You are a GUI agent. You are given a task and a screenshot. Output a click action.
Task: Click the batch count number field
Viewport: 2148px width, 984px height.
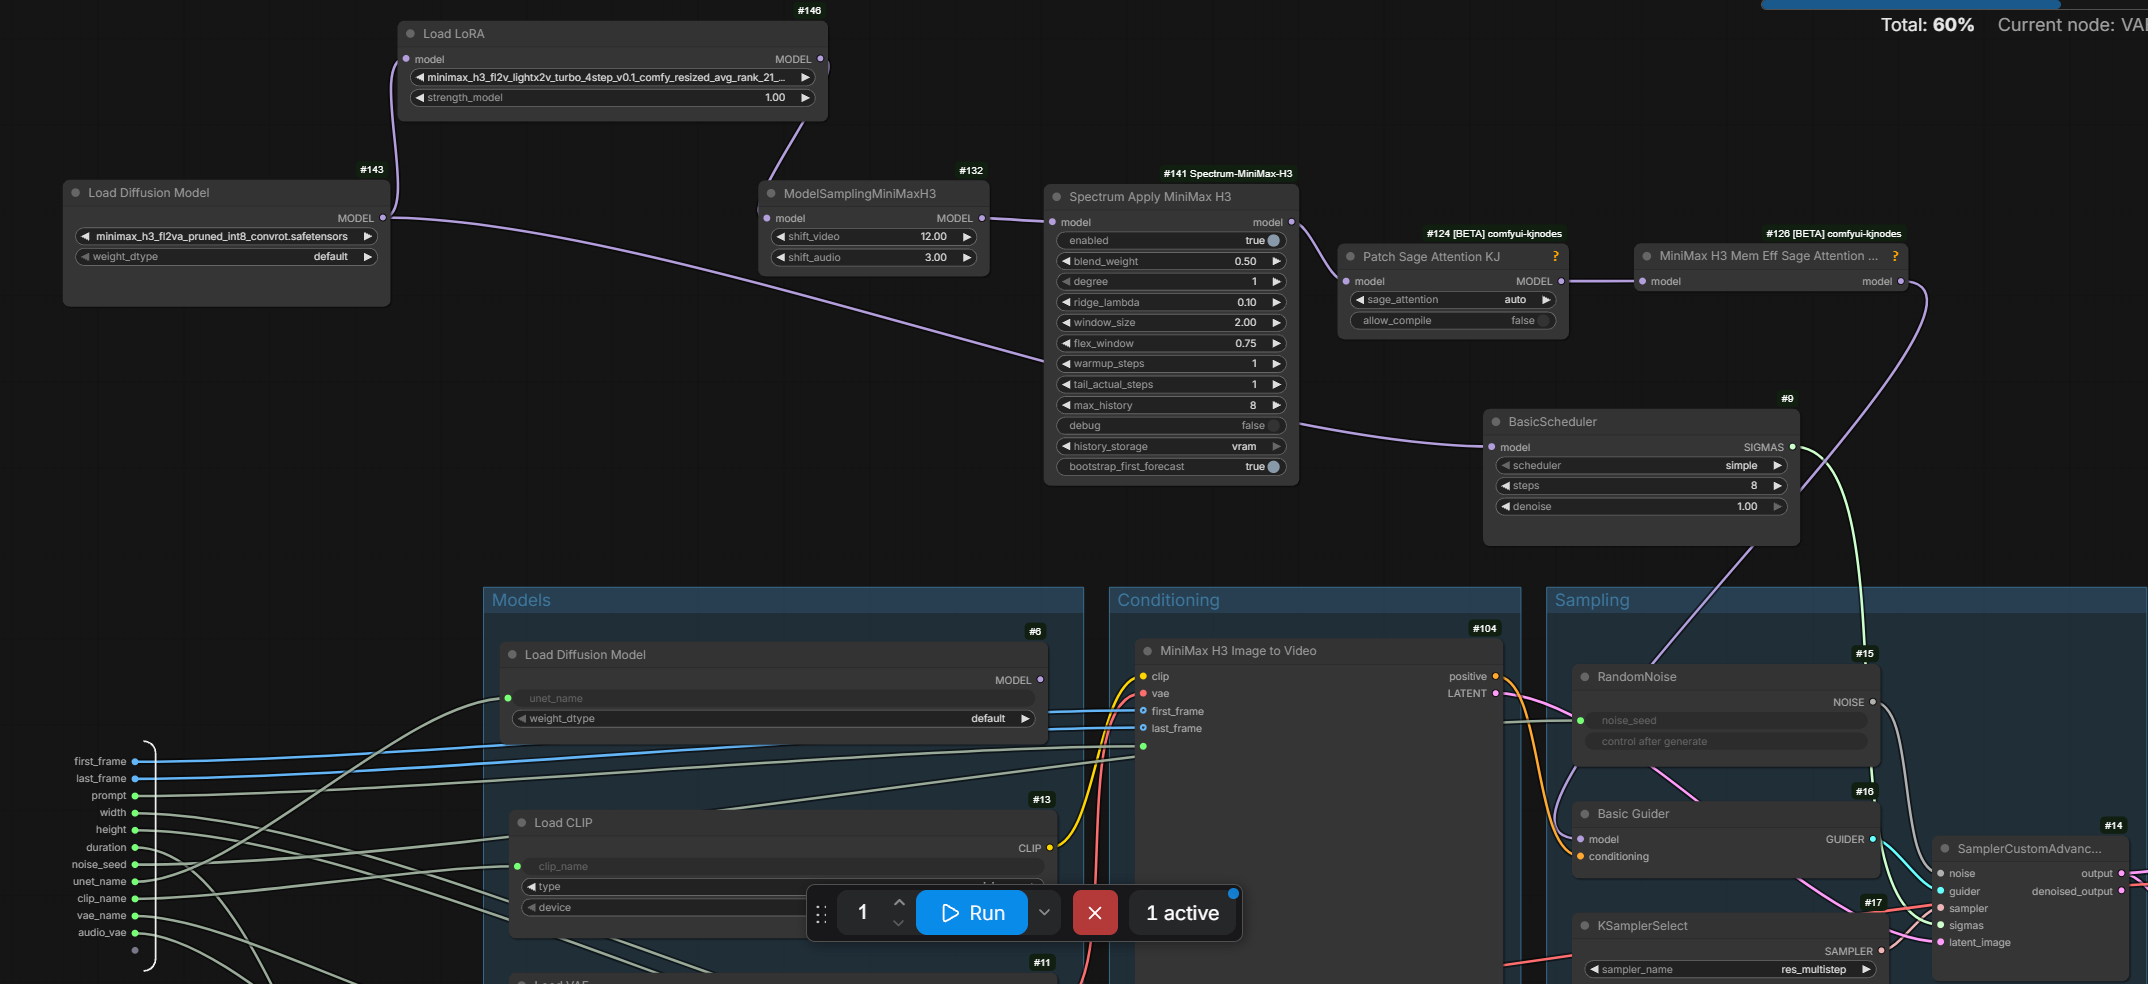coord(863,913)
